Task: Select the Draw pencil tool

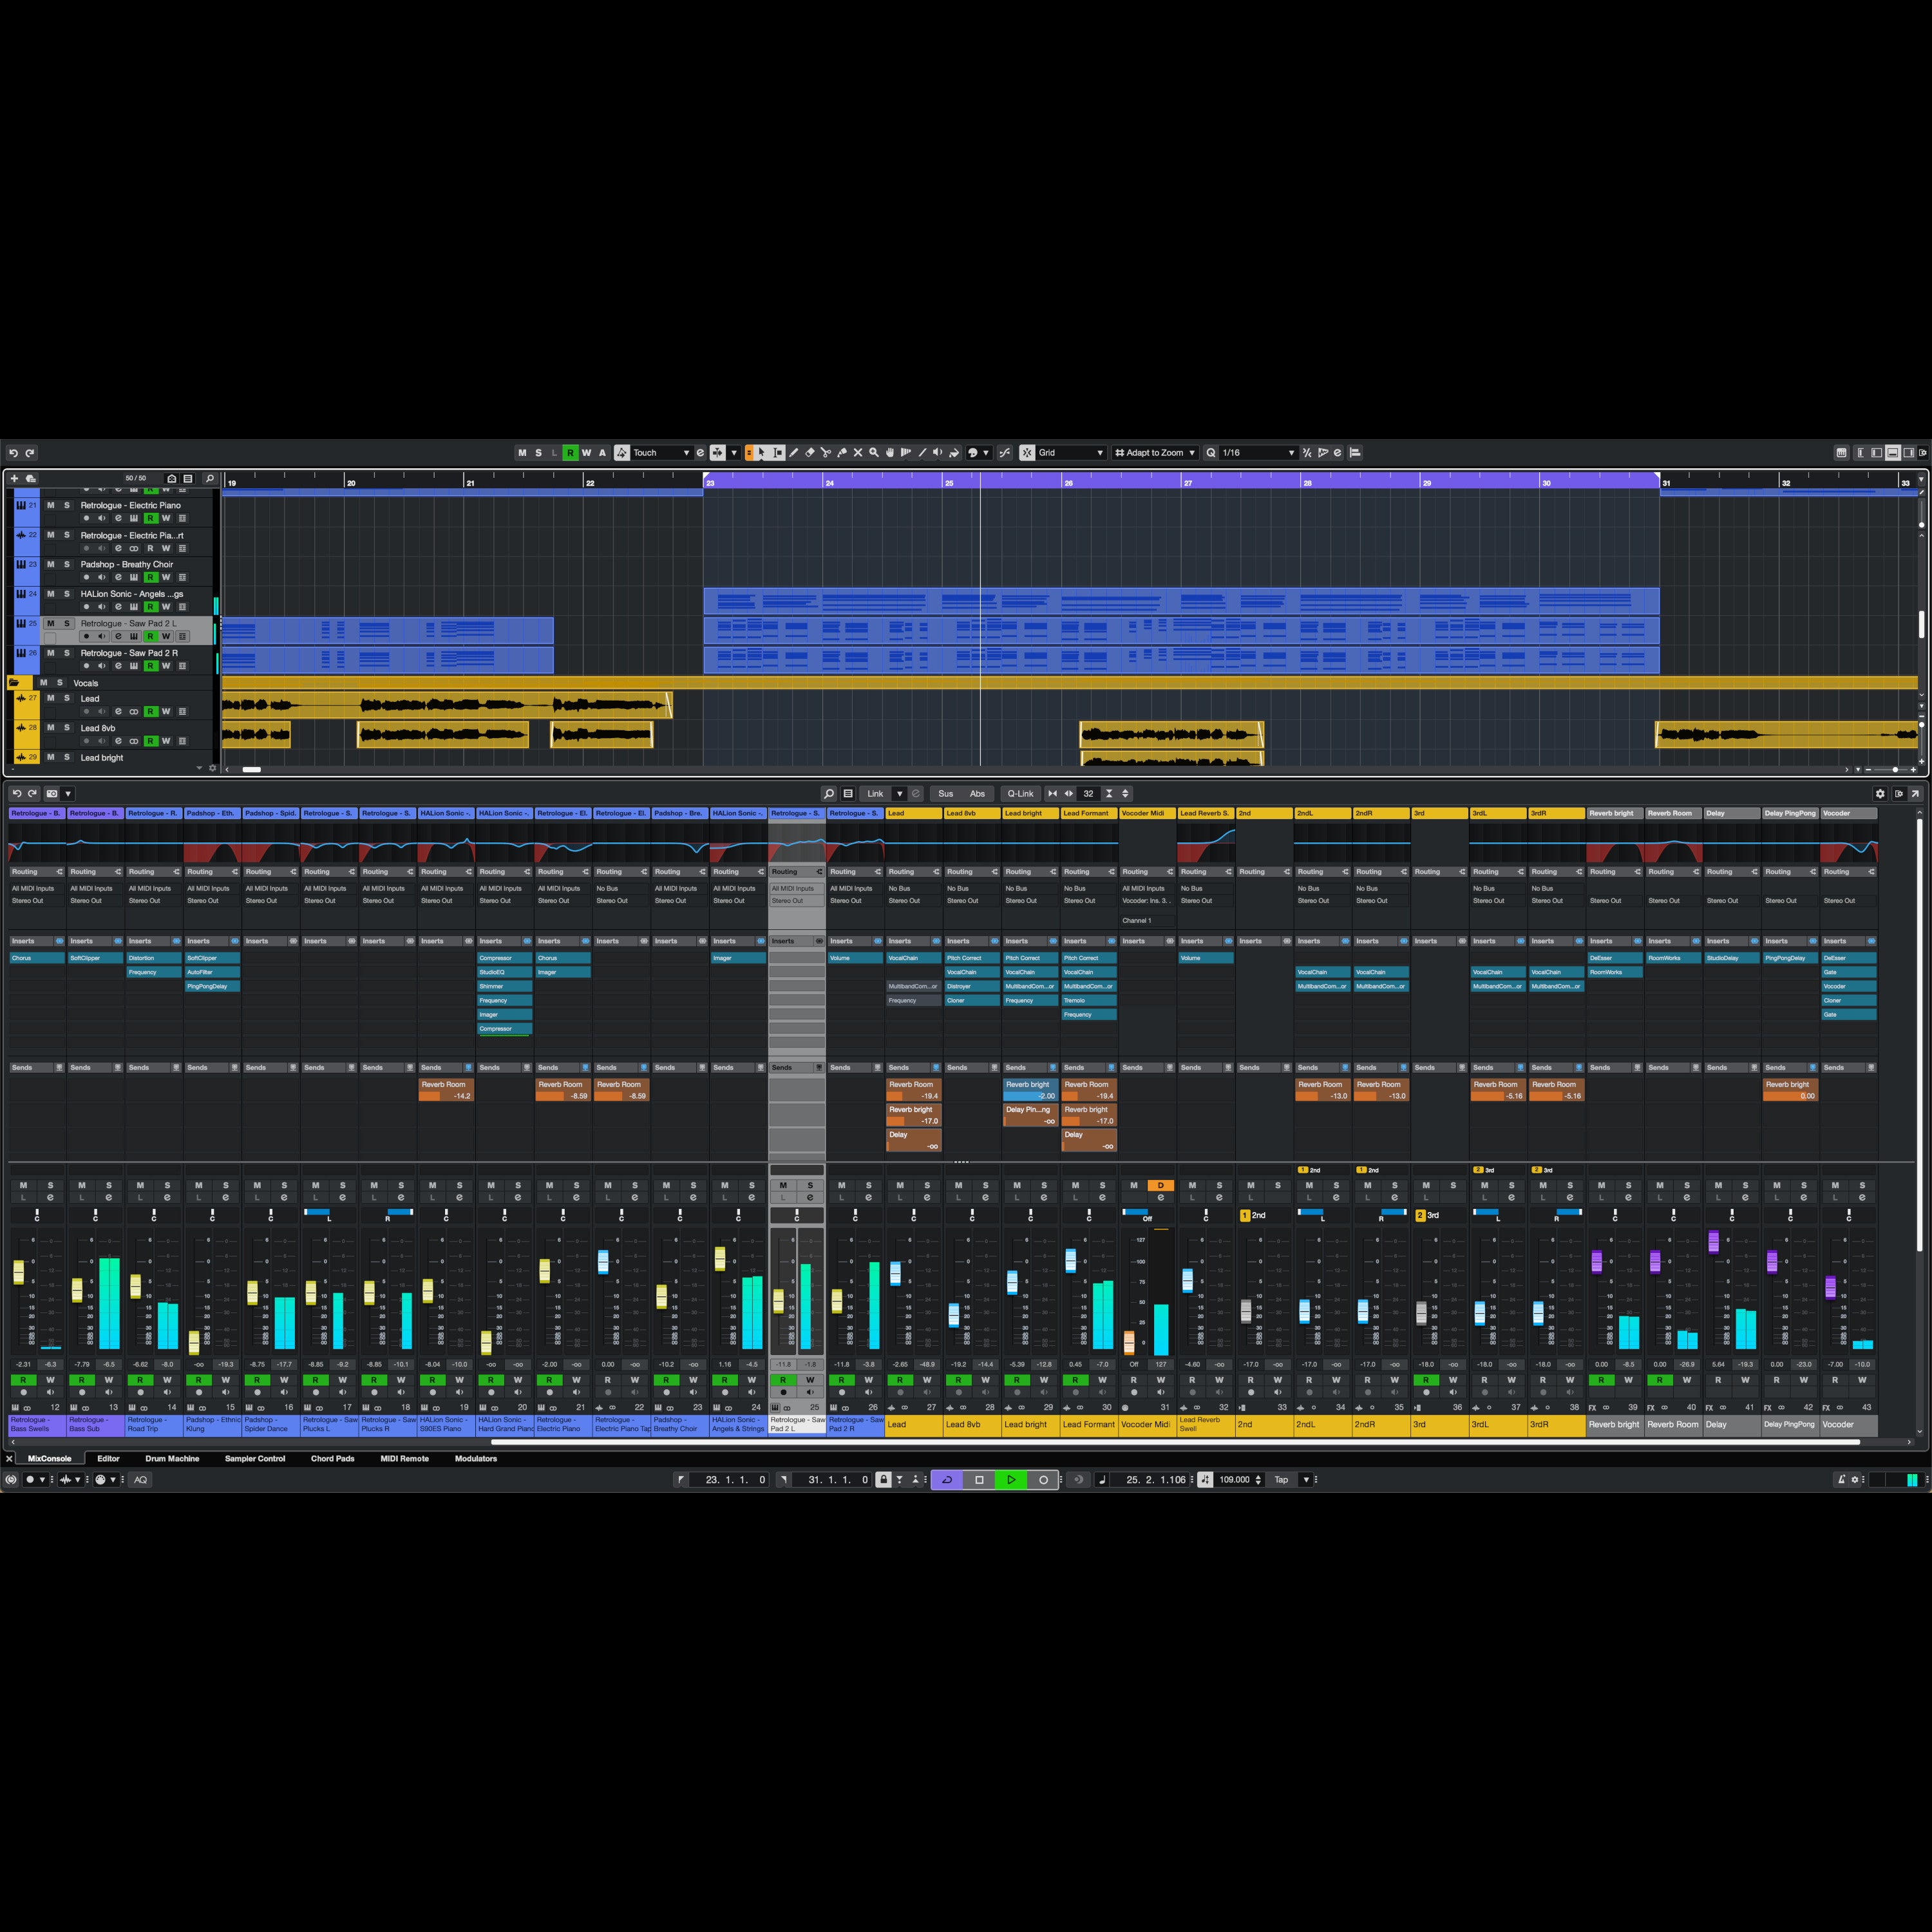Action: [x=794, y=453]
